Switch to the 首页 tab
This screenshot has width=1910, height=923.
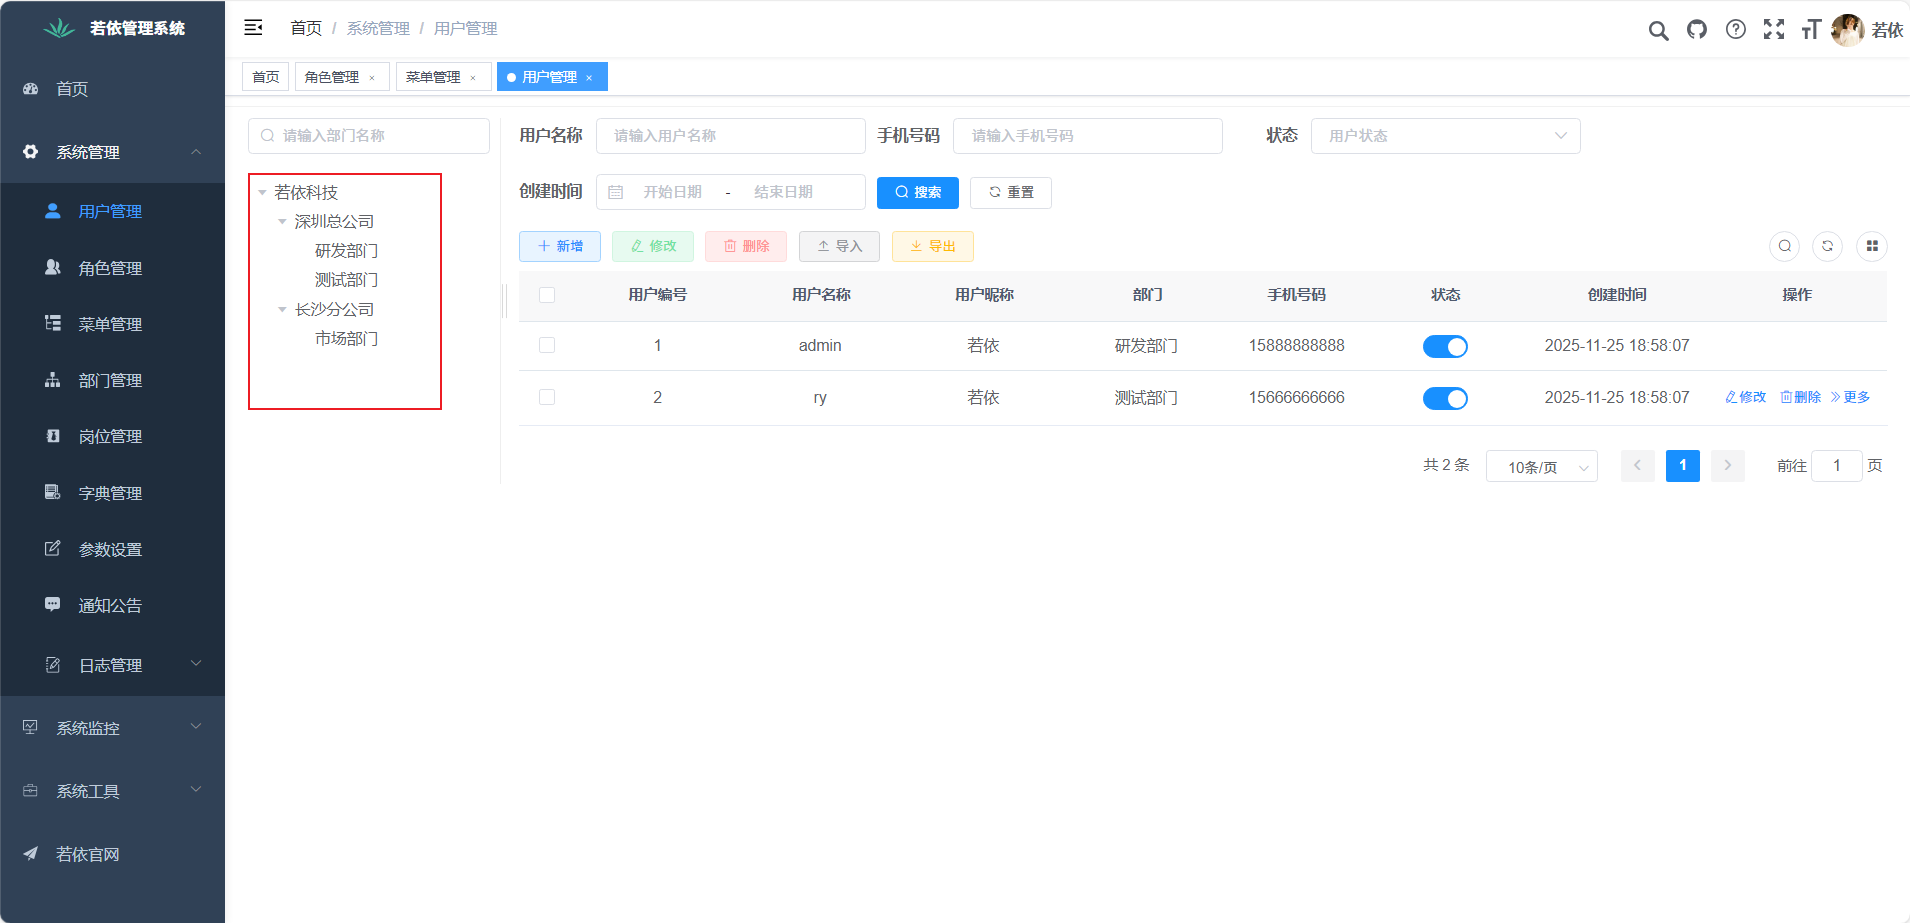point(266,77)
